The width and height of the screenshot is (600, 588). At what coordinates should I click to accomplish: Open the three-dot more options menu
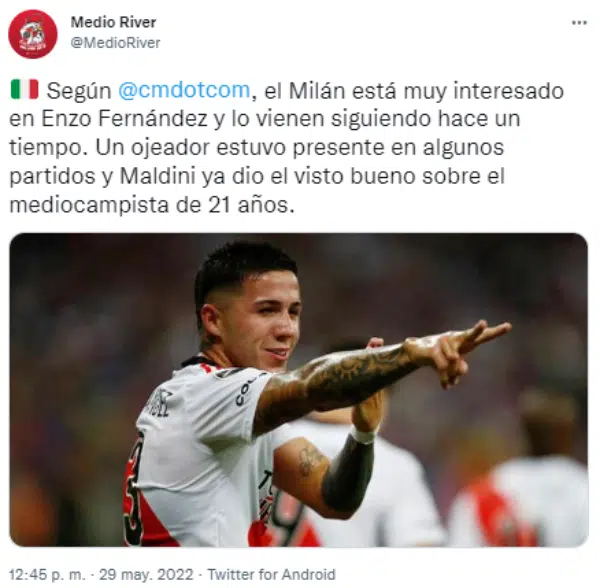click(x=579, y=23)
